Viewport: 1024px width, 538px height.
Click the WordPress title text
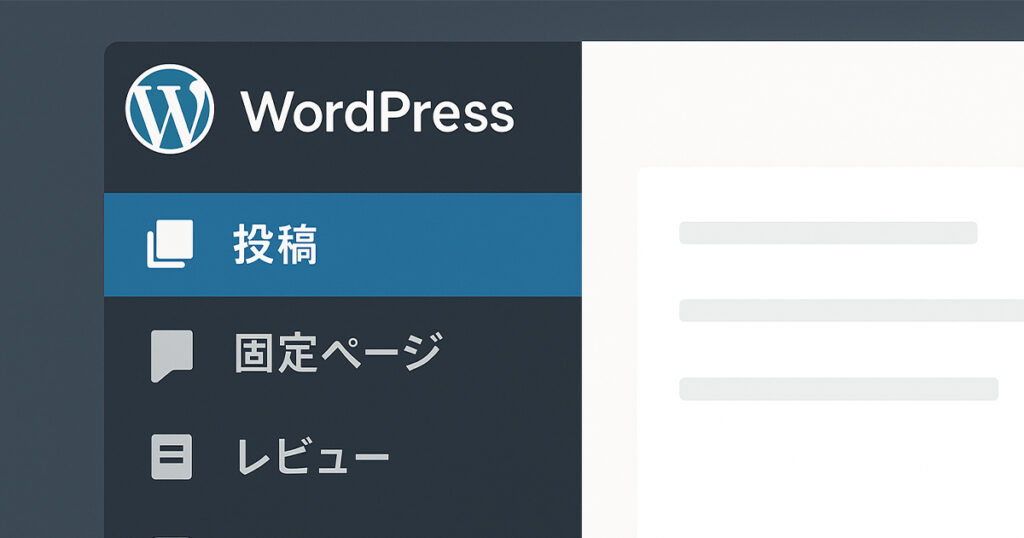click(x=377, y=111)
